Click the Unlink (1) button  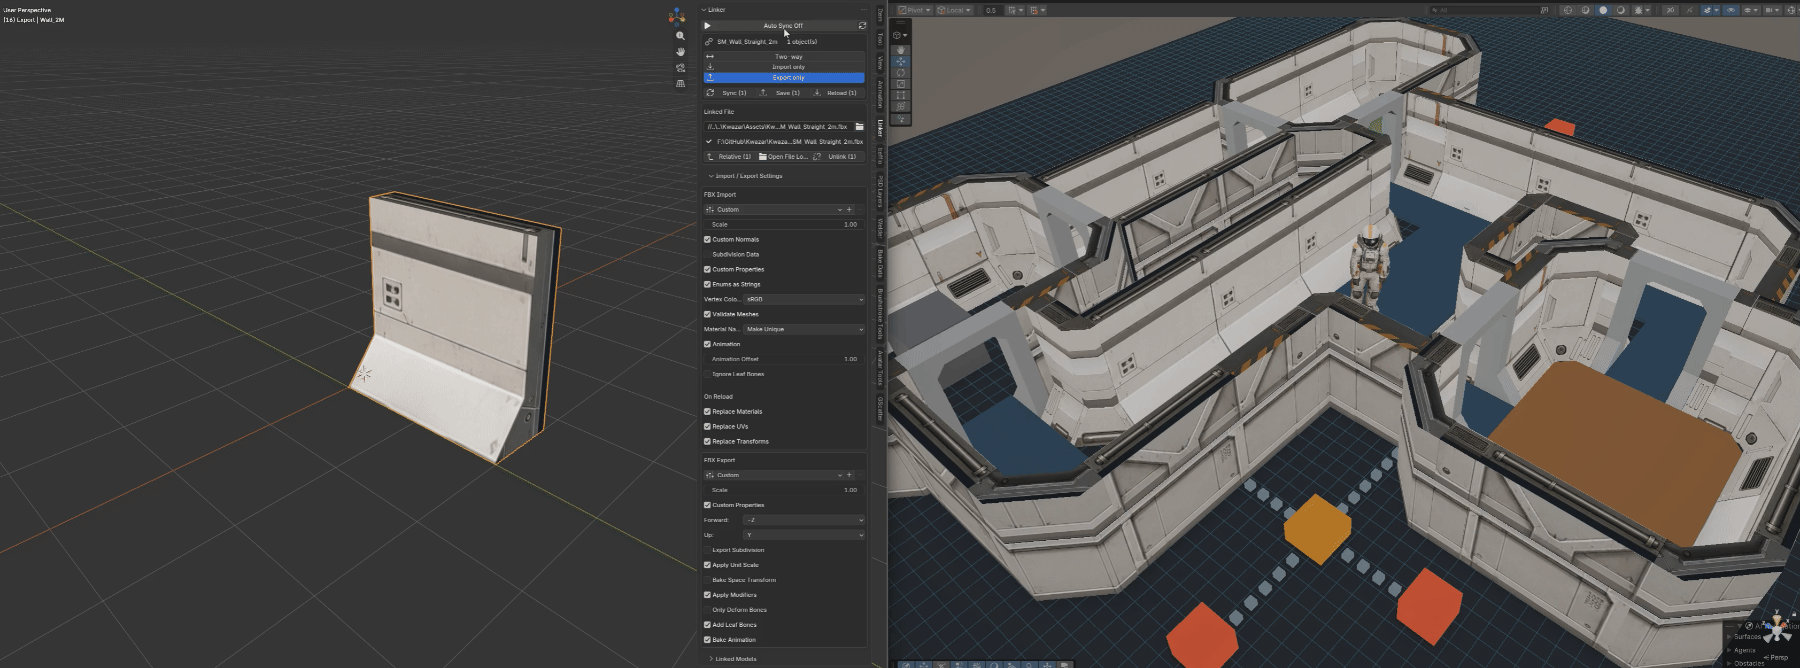[x=837, y=157]
